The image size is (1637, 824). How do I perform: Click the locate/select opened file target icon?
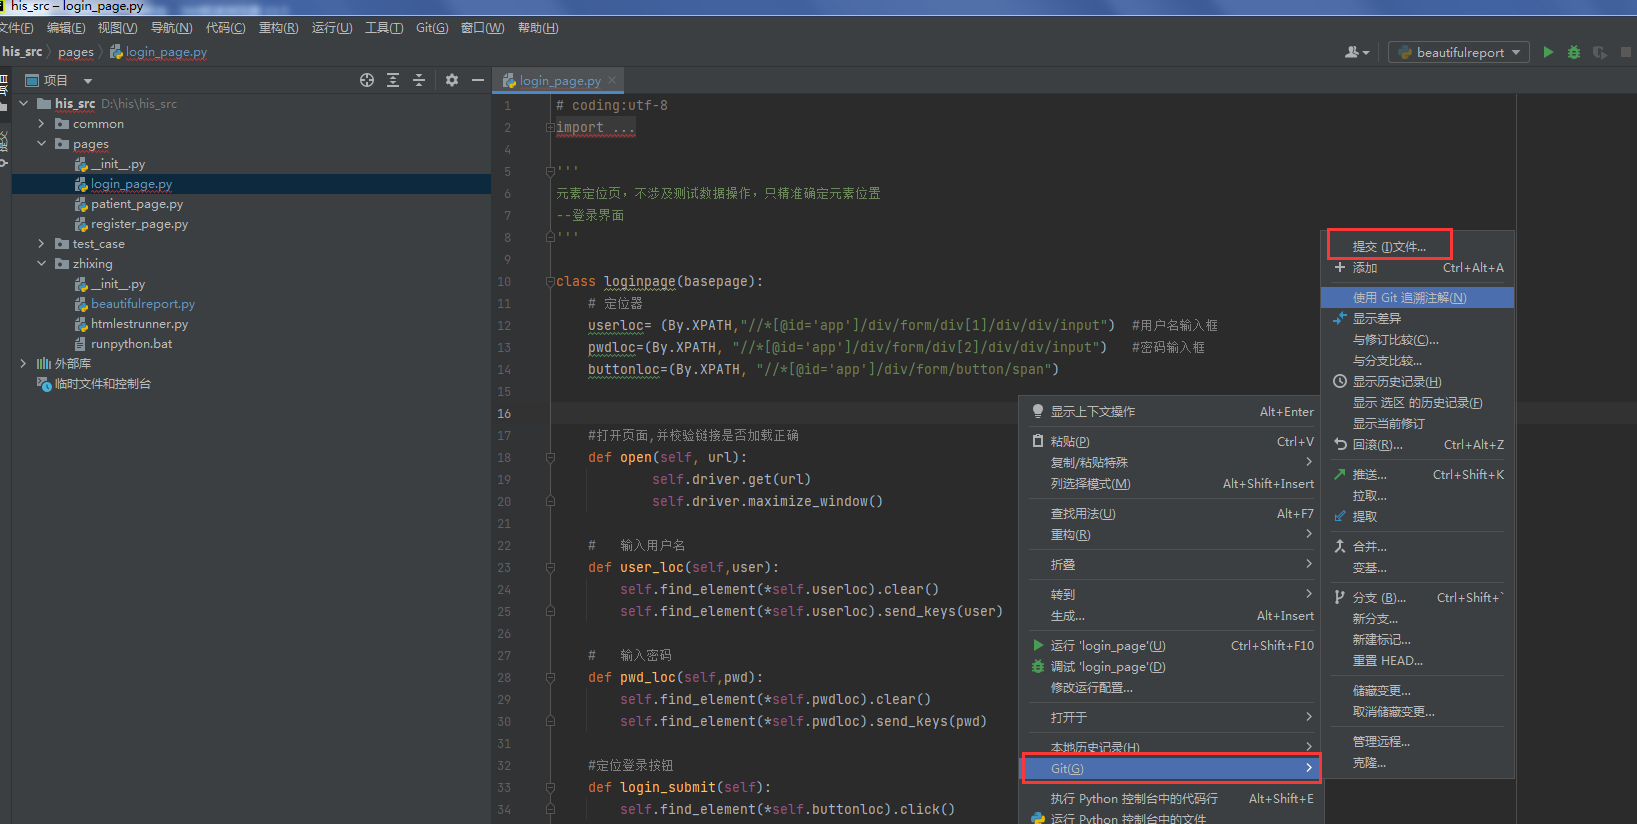click(367, 80)
